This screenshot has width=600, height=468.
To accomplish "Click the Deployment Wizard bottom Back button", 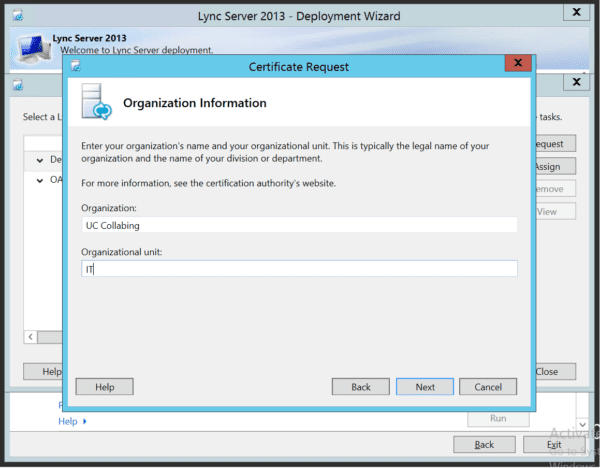I will click(484, 444).
